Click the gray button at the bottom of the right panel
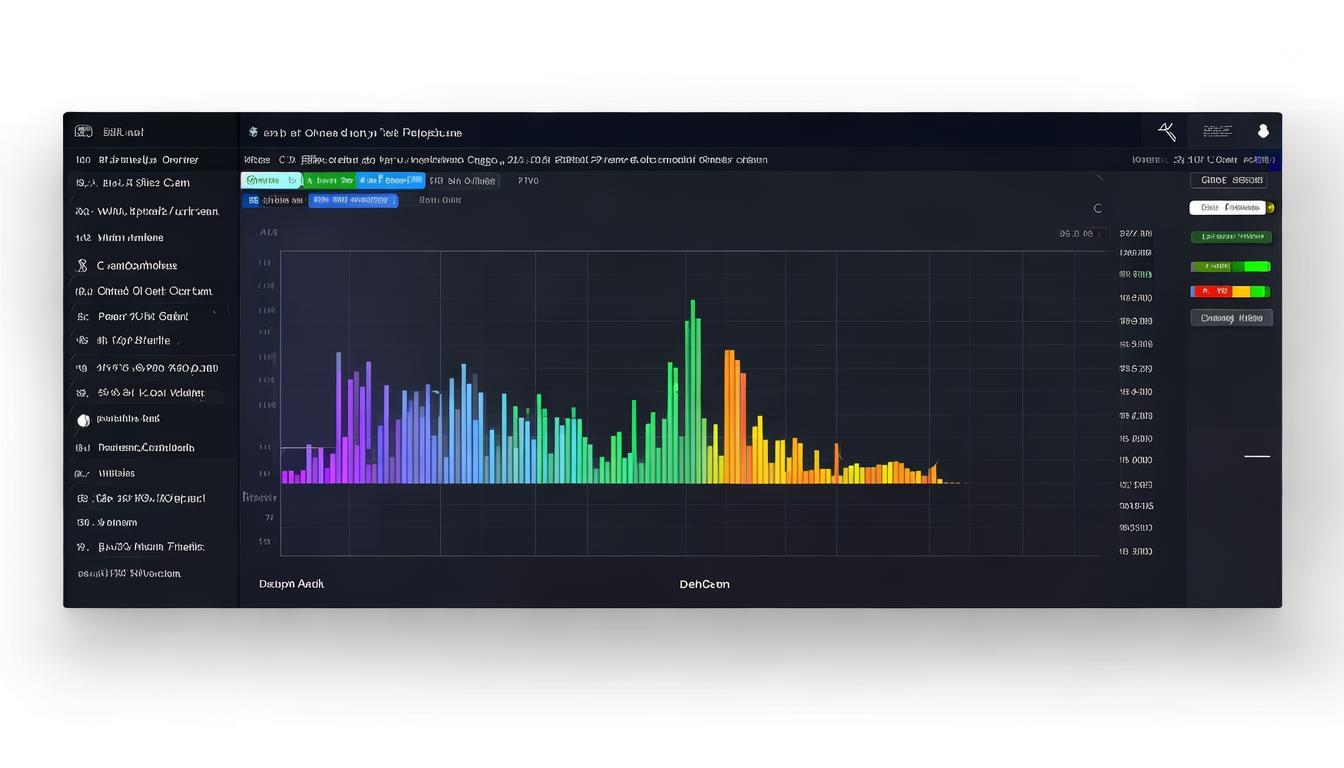 1231,318
